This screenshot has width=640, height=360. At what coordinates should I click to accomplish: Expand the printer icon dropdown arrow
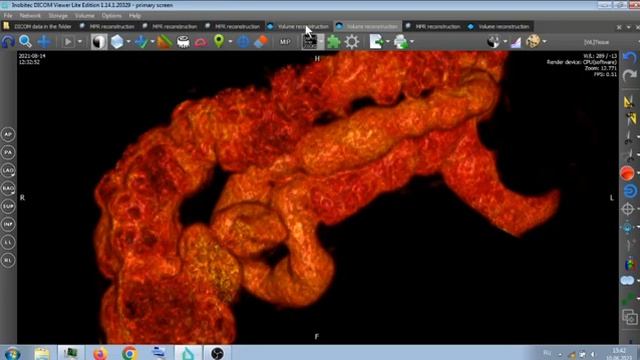tap(411, 42)
